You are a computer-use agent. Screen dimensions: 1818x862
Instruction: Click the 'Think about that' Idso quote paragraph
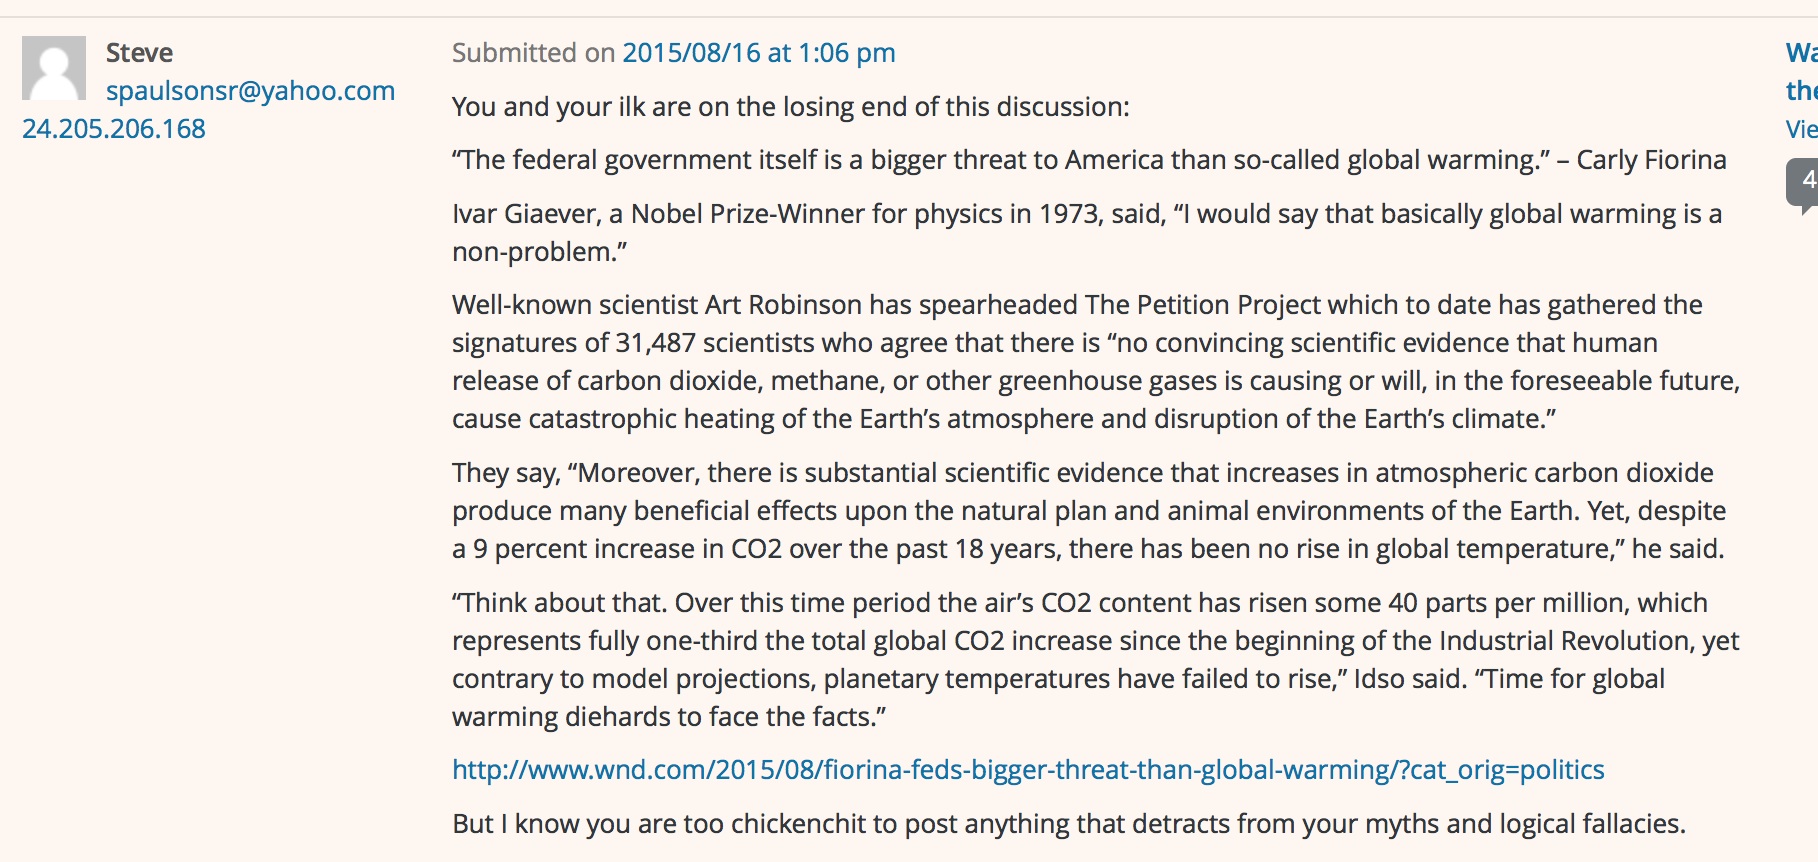tap(1094, 660)
